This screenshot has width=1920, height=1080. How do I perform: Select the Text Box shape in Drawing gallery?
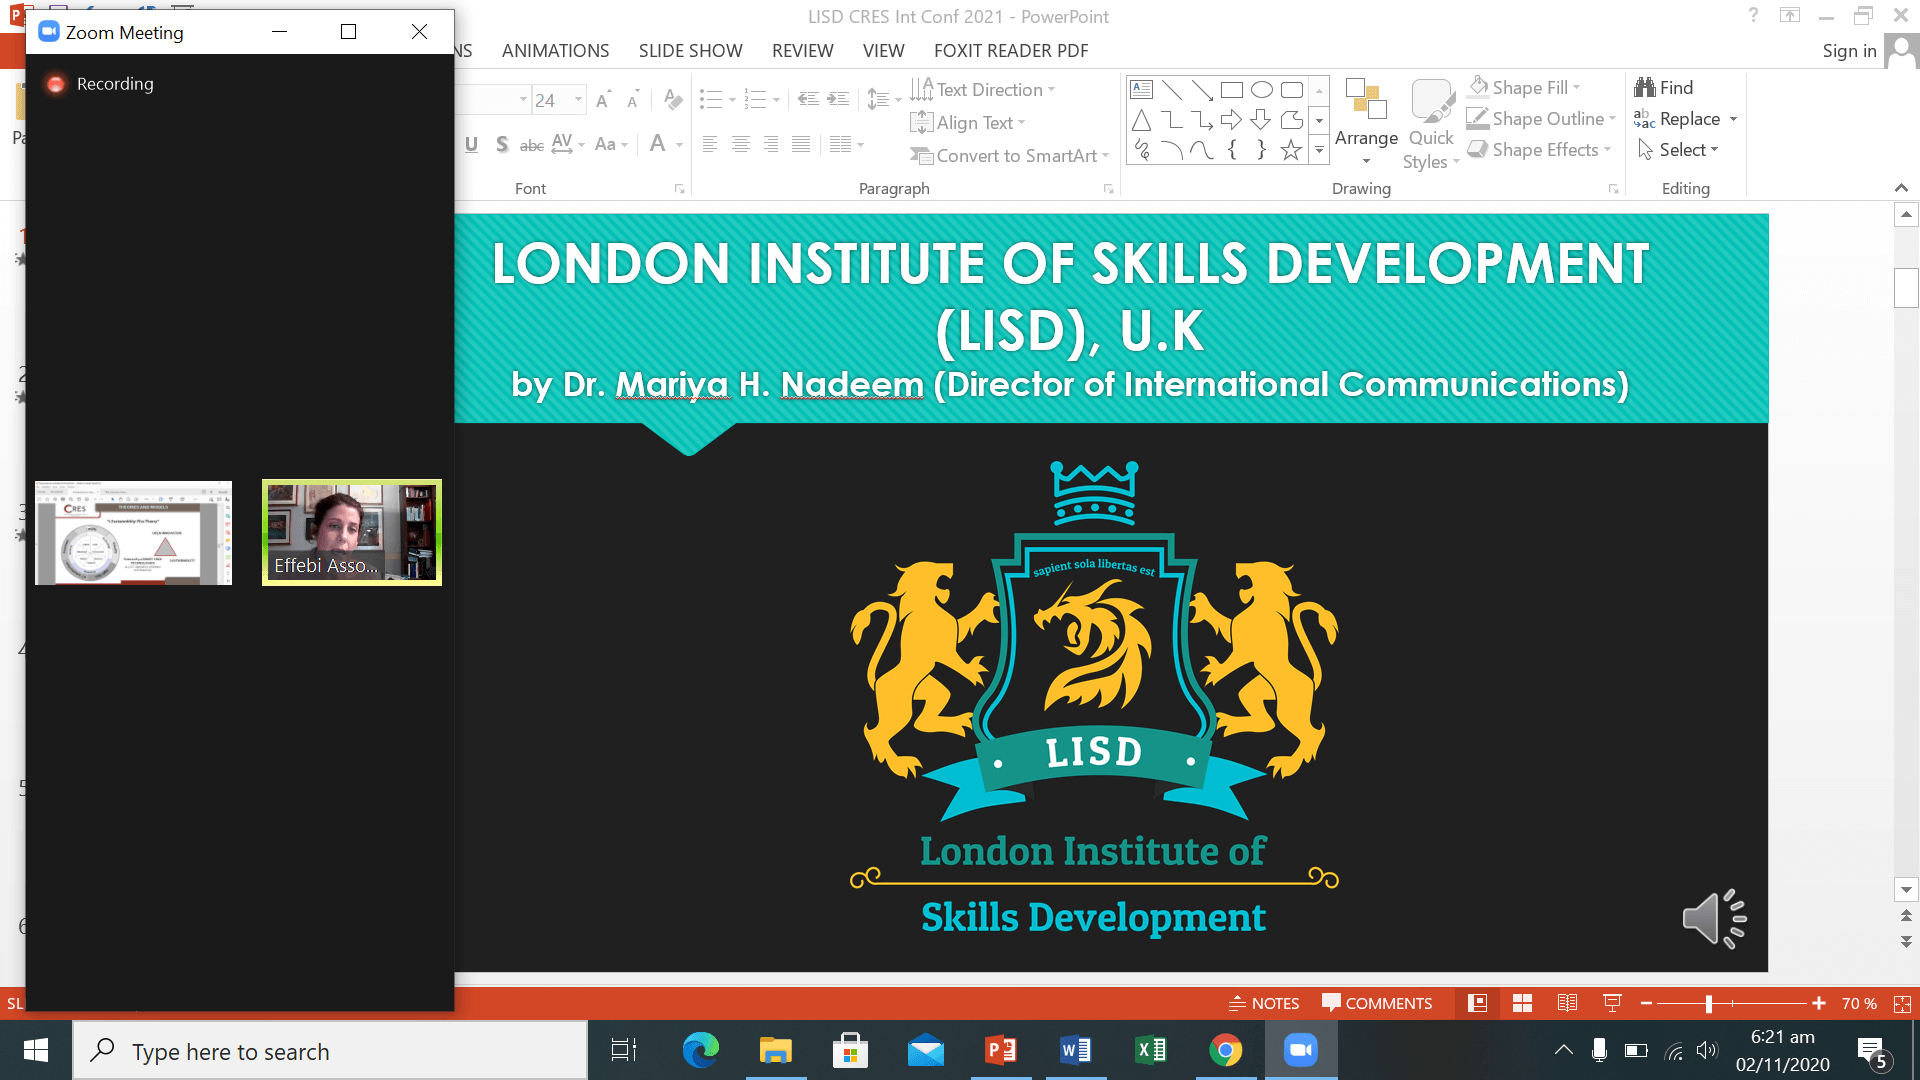[1141, 90]
